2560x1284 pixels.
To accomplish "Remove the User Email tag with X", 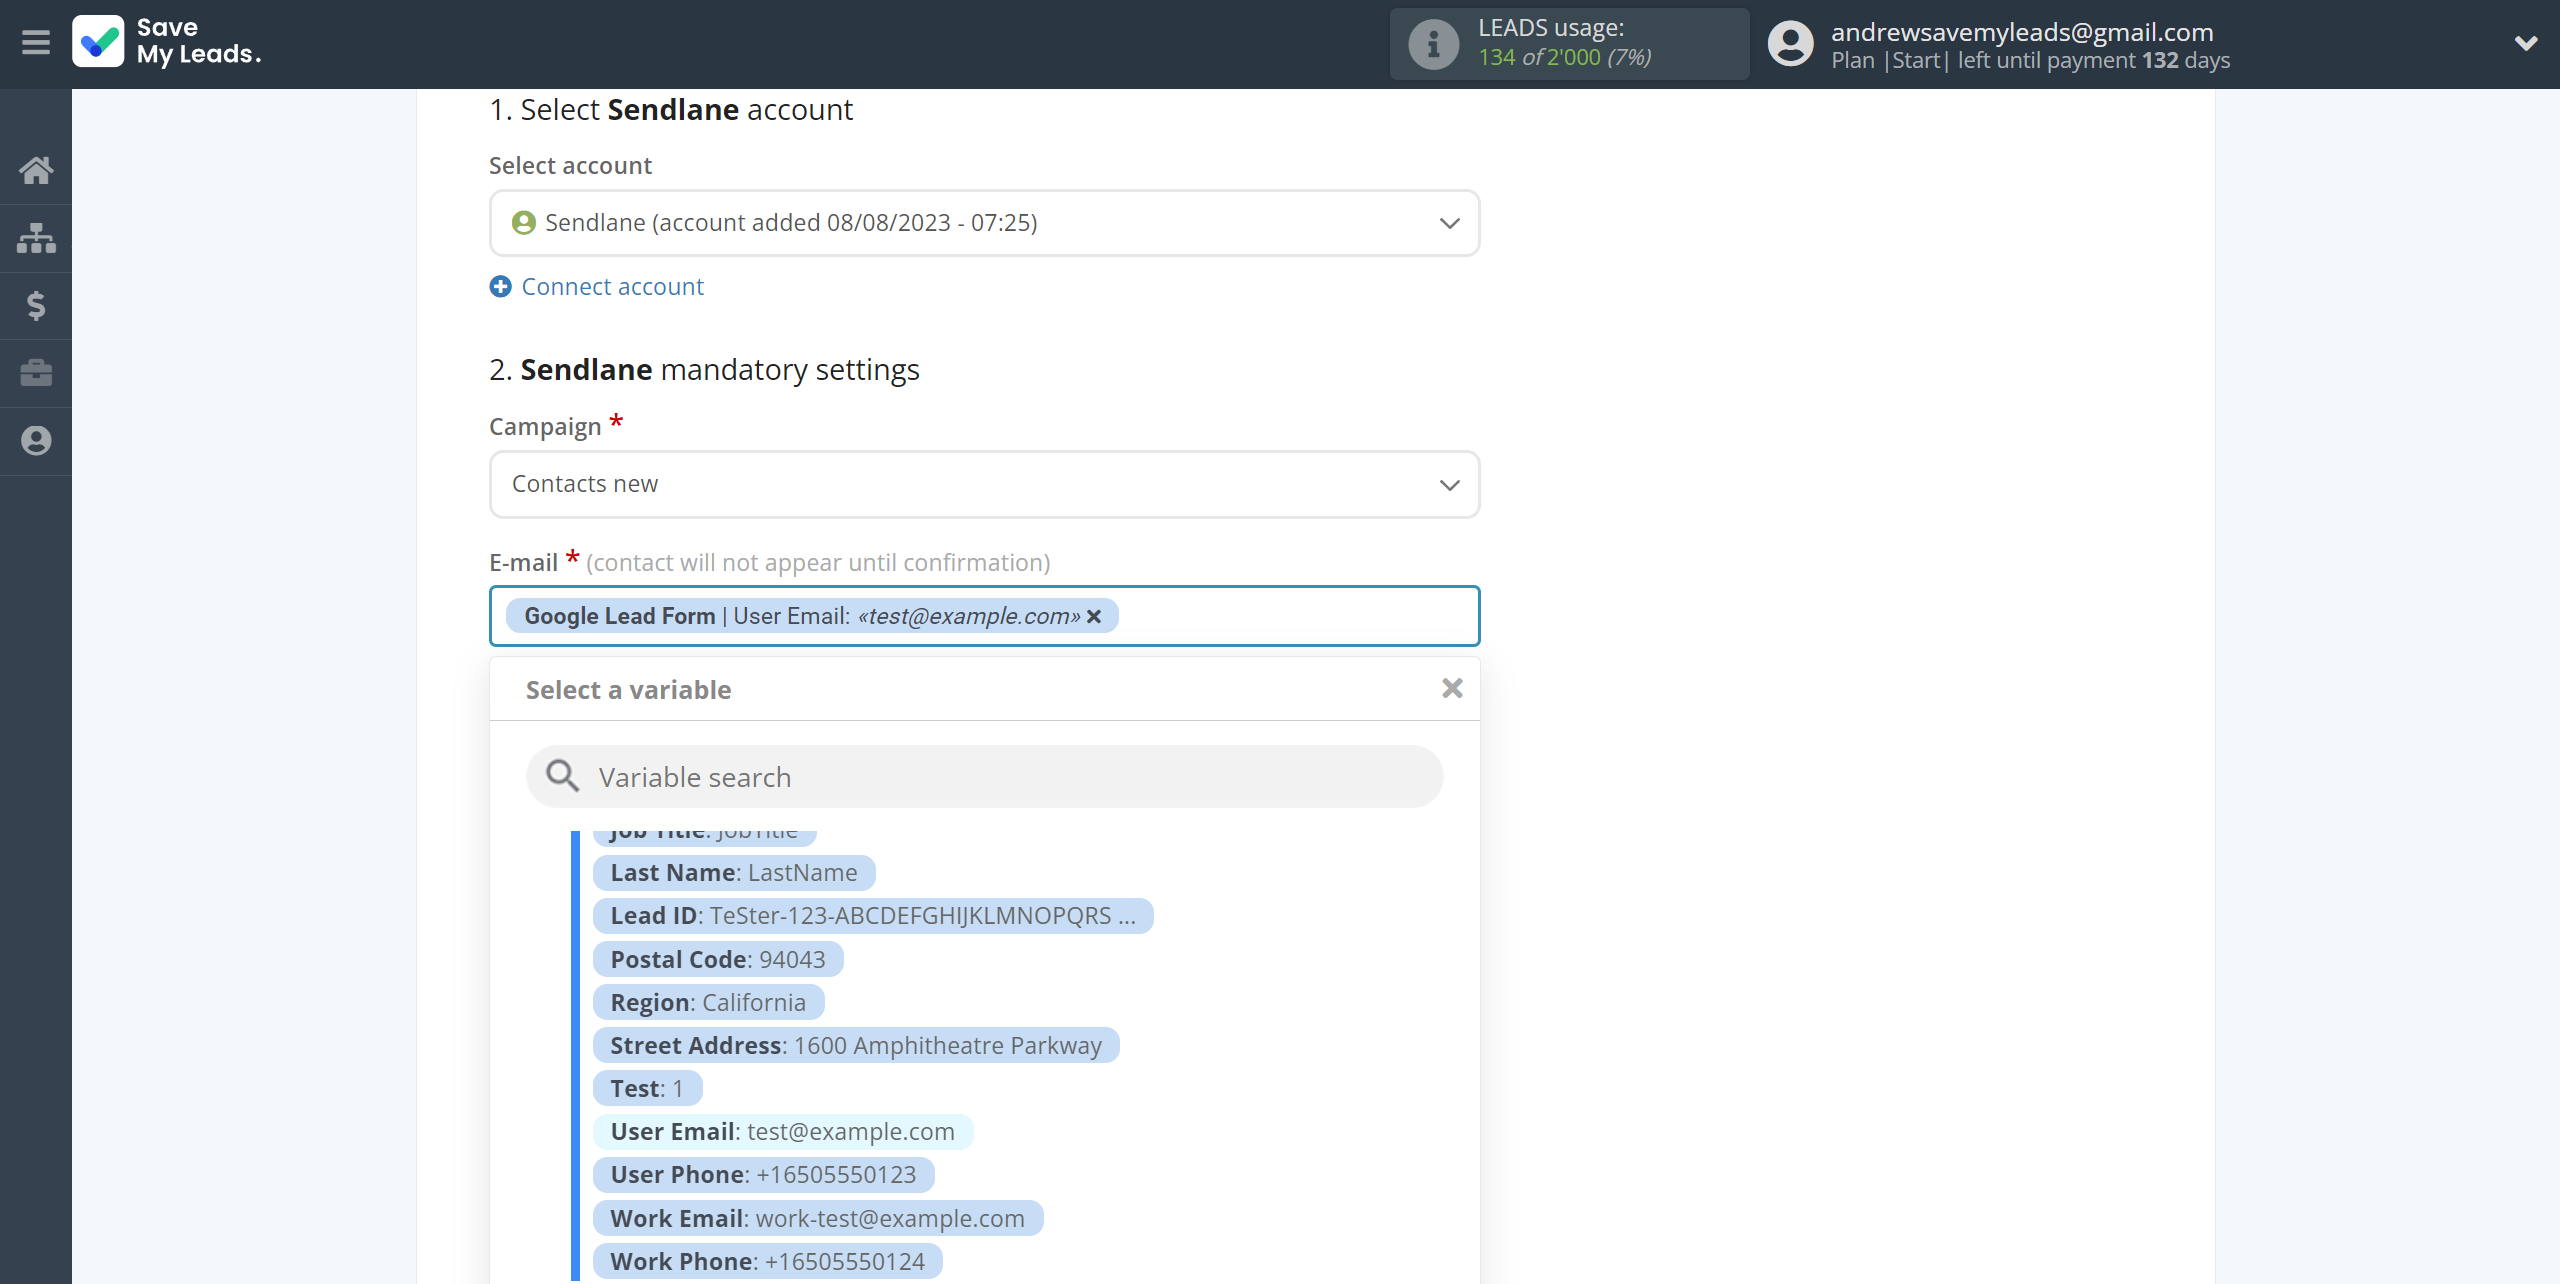I will 1095,616.
